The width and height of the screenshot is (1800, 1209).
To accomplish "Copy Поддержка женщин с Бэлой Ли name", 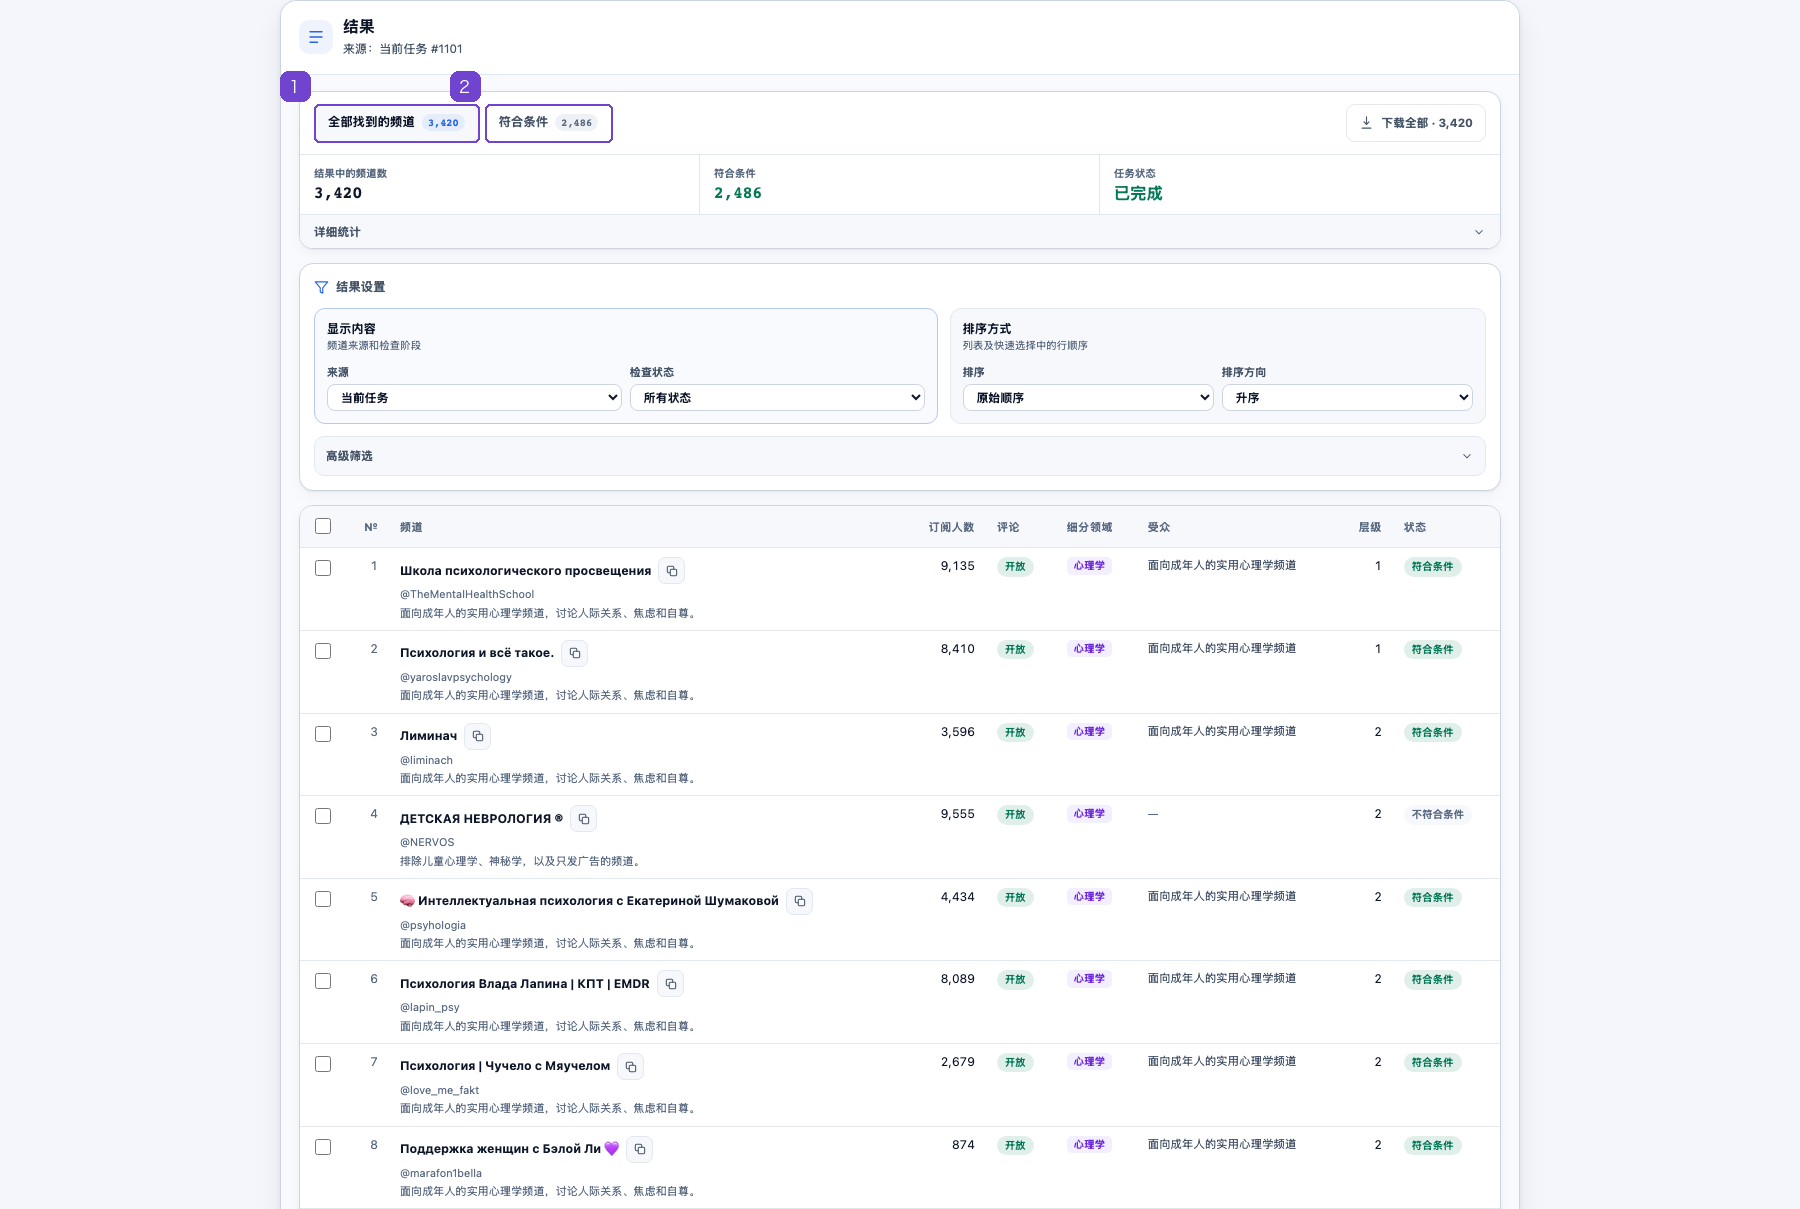I will tap(640, 1149).
